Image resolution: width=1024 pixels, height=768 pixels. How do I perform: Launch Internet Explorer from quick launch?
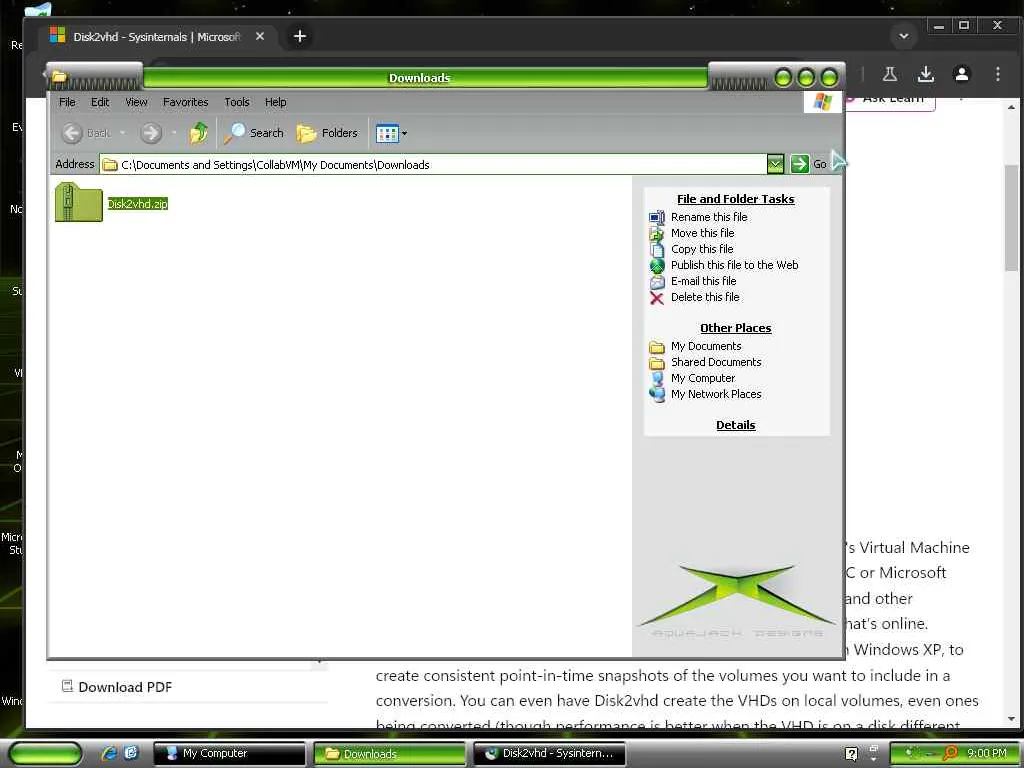coord(108,754)
